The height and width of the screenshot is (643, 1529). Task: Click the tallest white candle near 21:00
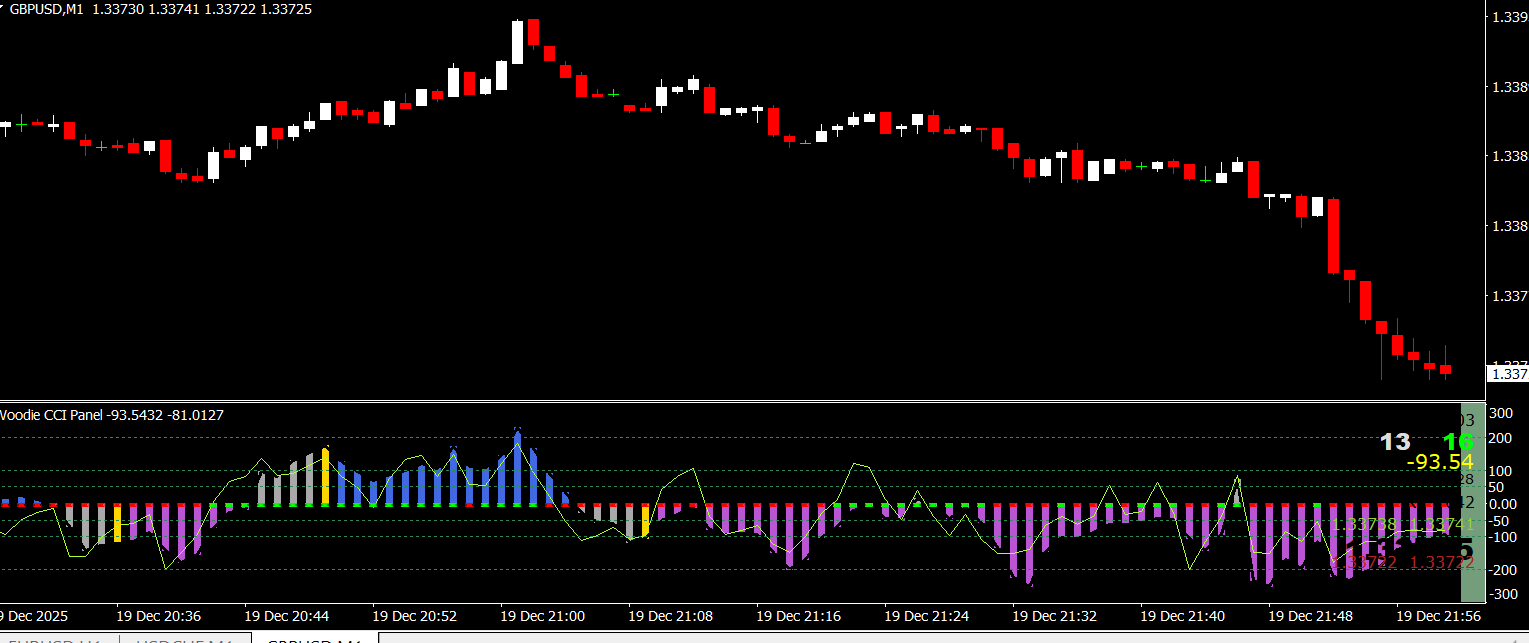coord(517,42)
